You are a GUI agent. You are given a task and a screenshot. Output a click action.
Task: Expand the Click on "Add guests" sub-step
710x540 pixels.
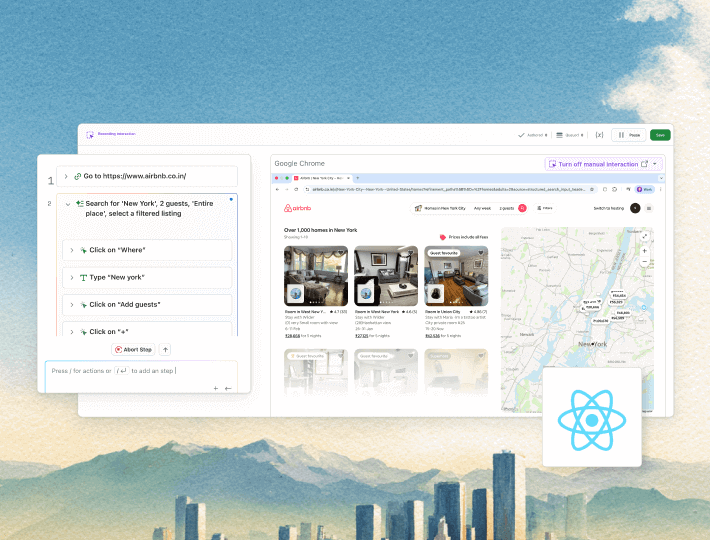tap(72, 305)
